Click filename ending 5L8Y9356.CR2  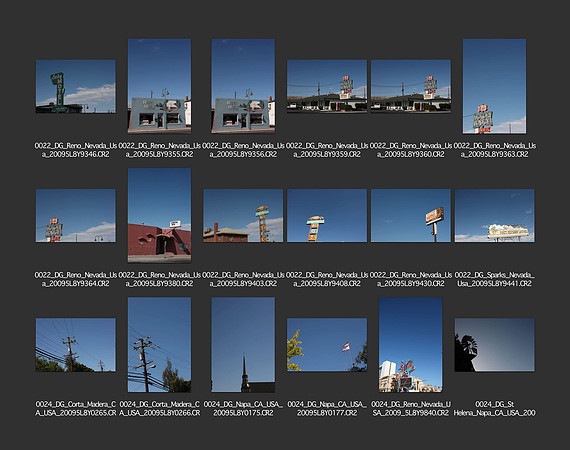pyautogui.click(x=243, y=150)
